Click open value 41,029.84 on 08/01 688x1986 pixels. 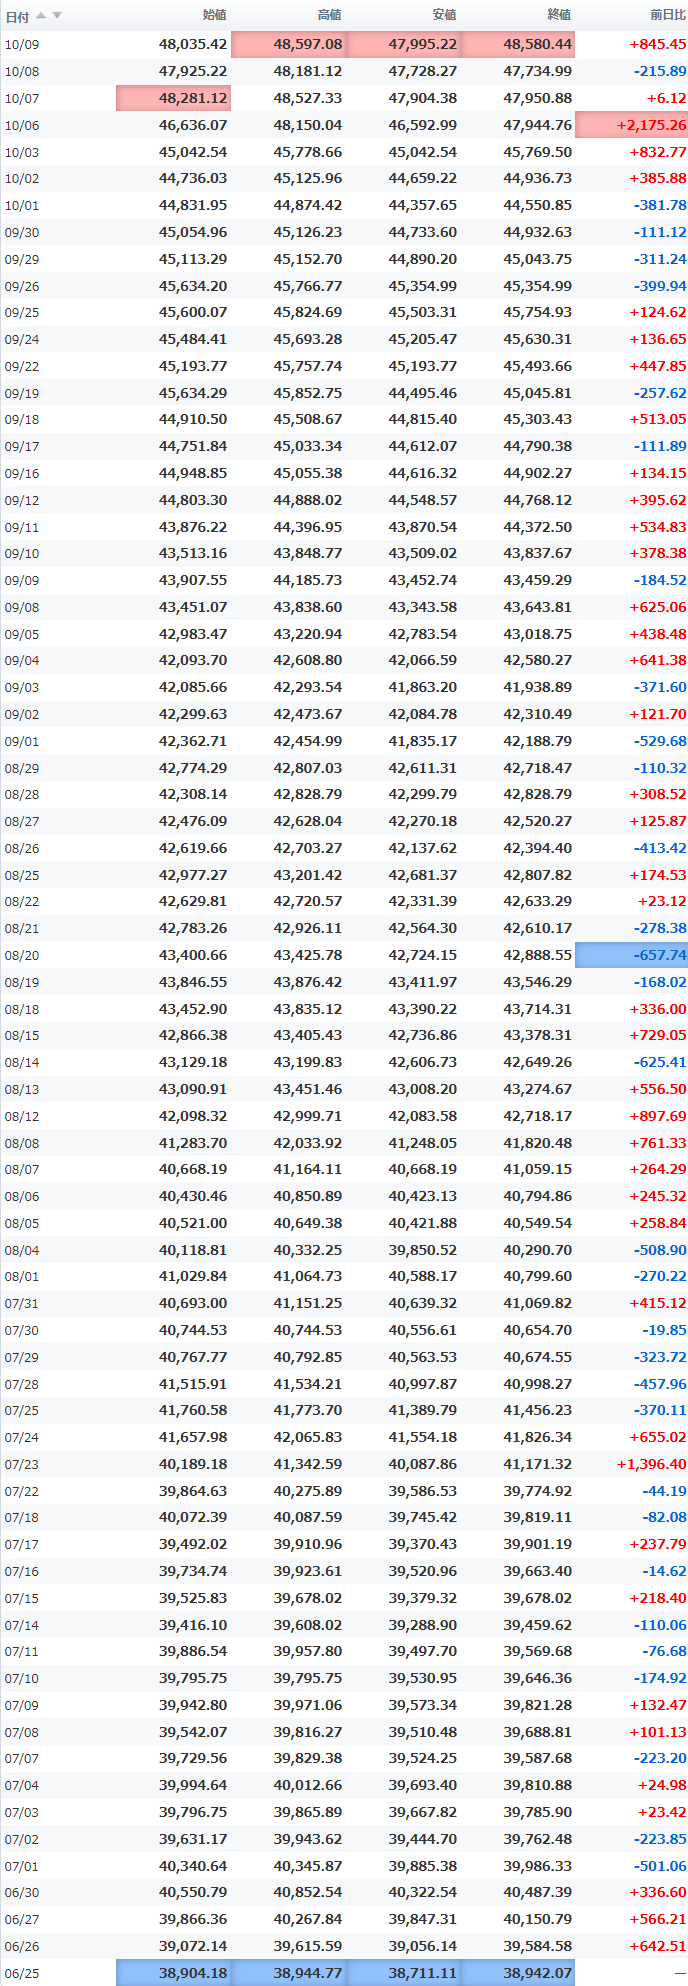coord(193,1276)
